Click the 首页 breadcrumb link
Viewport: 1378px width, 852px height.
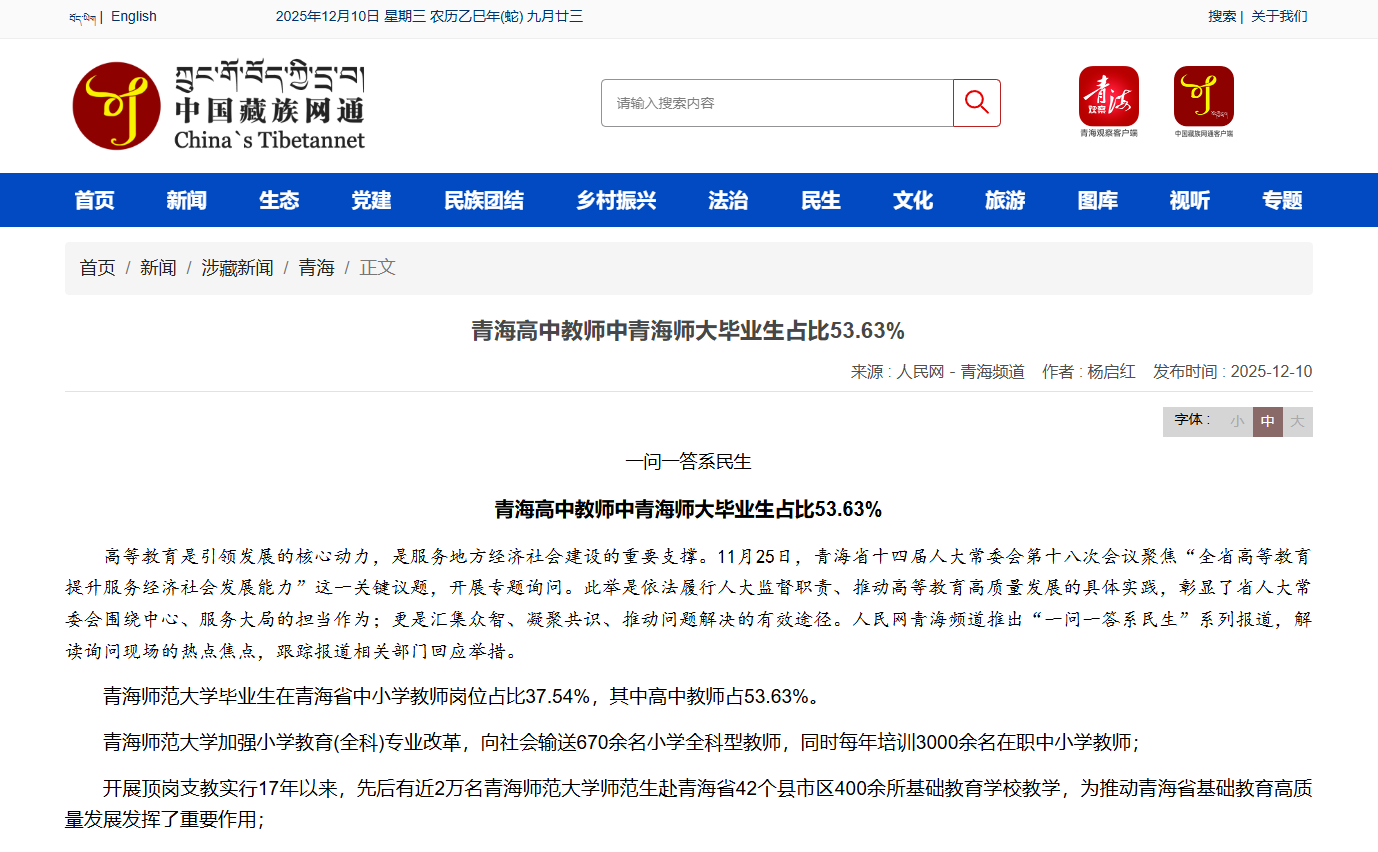(x=97, y=268)
